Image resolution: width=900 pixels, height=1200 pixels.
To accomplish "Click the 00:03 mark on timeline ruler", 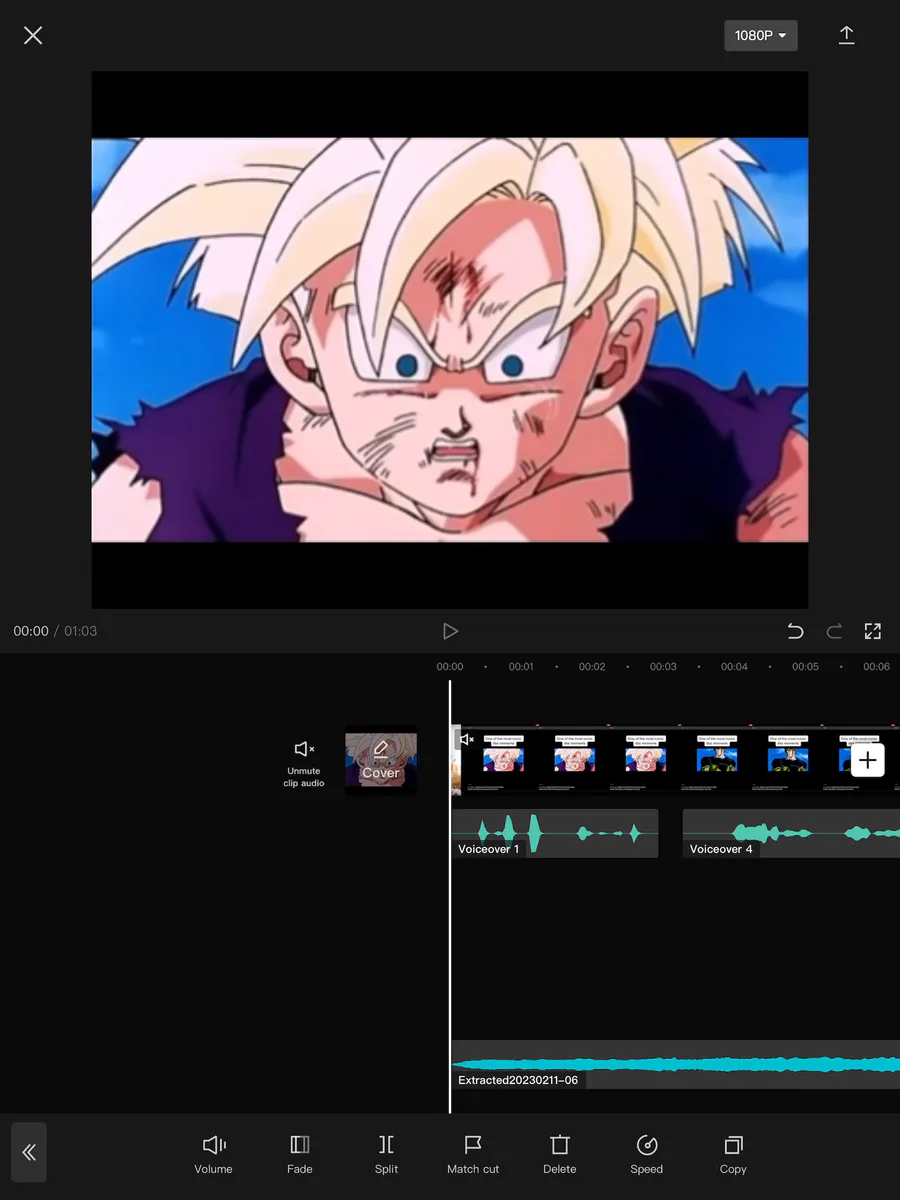I will tap(663, 667).
